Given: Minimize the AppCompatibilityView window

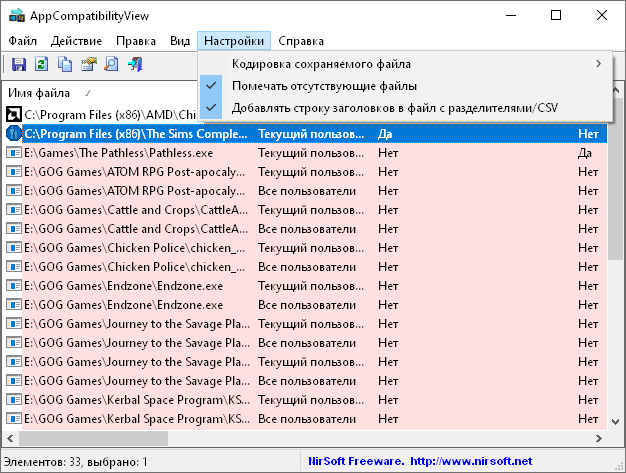Looking at the screenshot, I should (x=511, y=16).
